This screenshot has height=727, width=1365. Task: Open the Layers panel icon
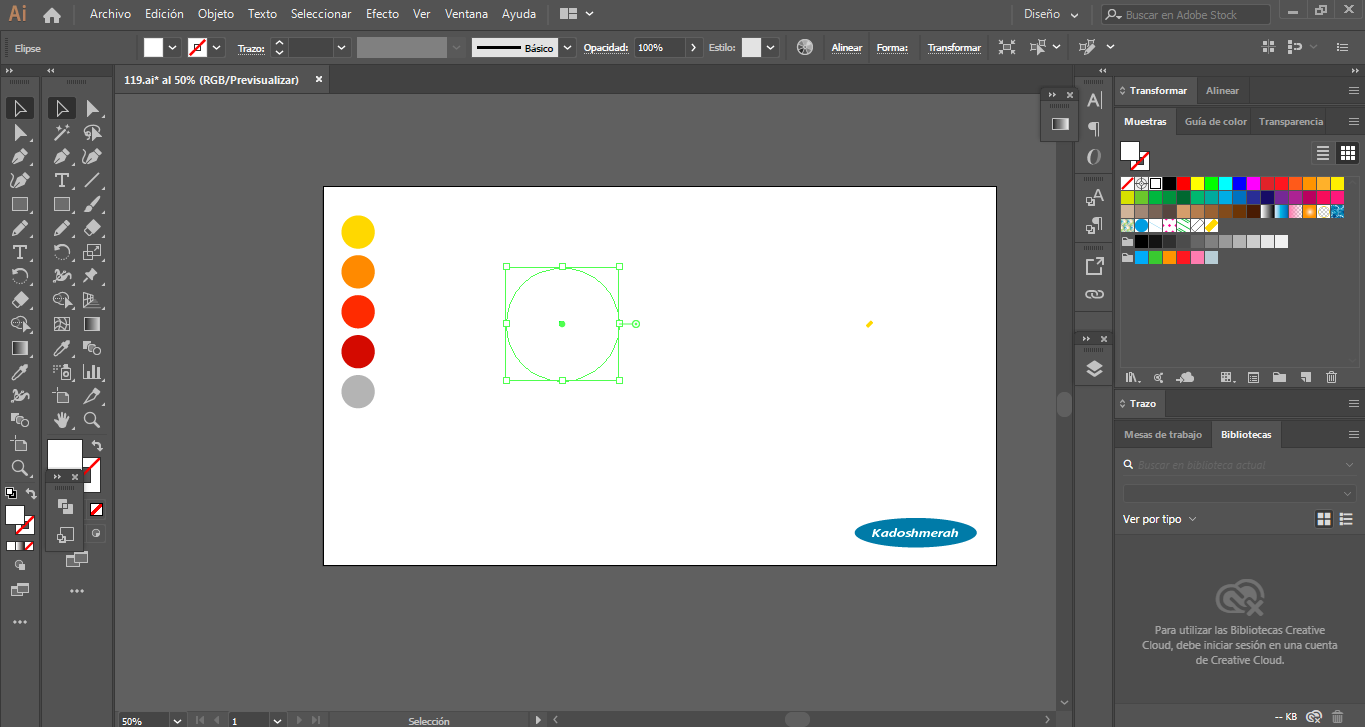coord(1094,369)
